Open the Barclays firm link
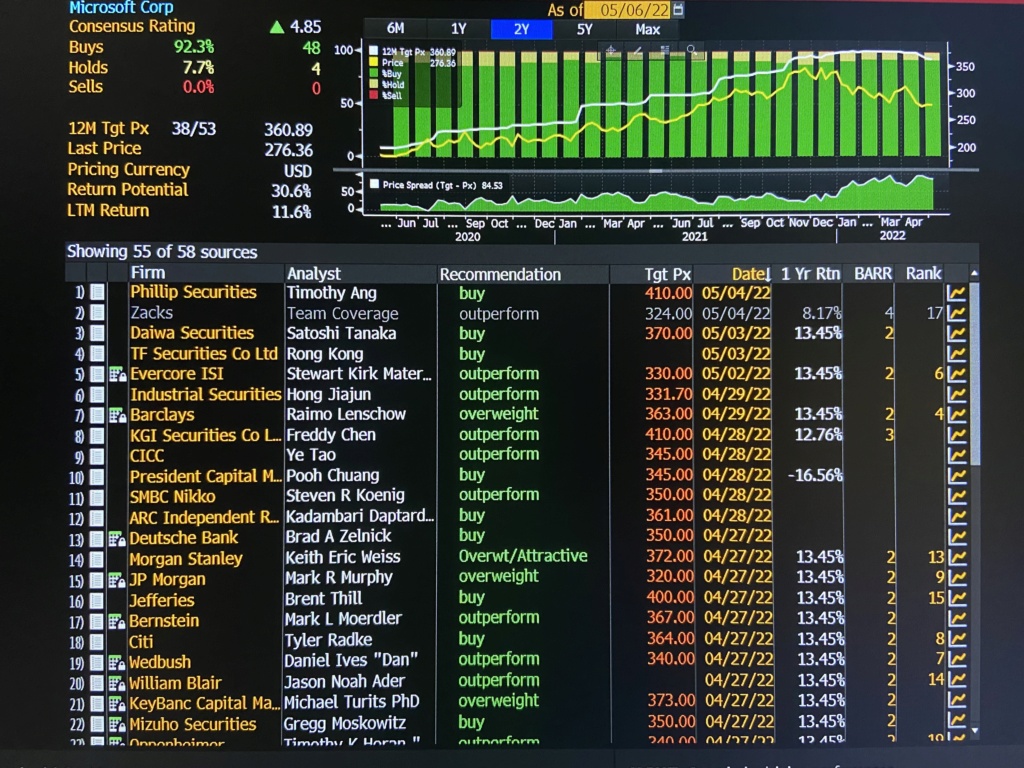This screenshot has width=1024, height=768. tap(162, 415)
